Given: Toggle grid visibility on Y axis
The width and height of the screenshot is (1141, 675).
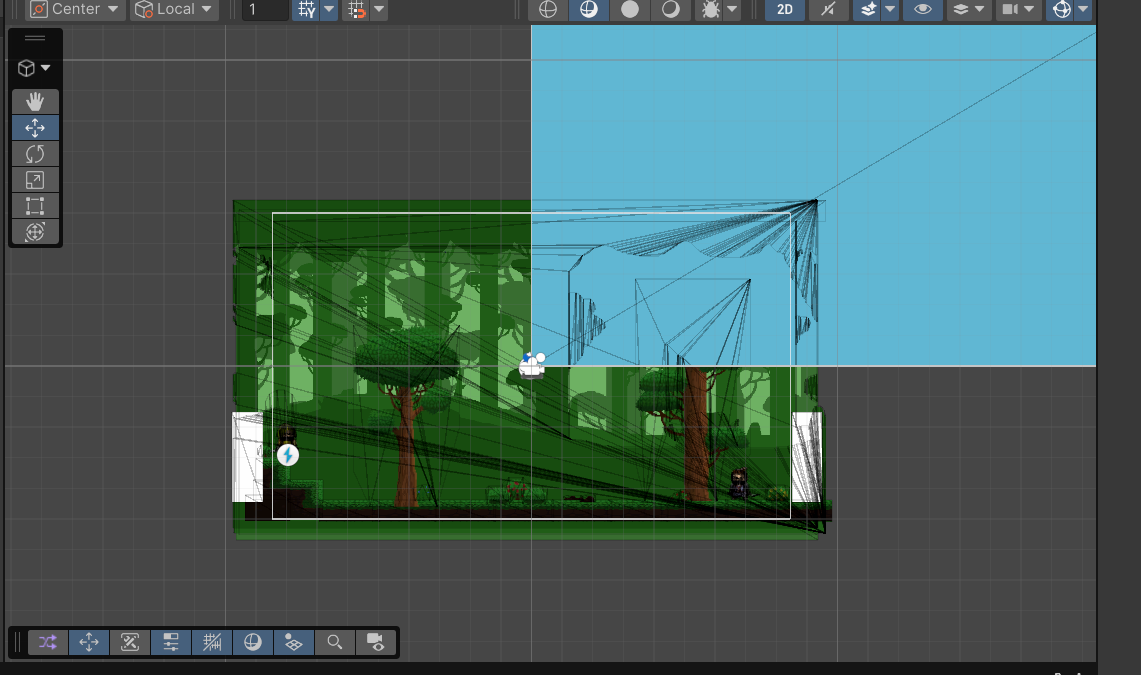Looking at the screenshot, I should point(306,9).
